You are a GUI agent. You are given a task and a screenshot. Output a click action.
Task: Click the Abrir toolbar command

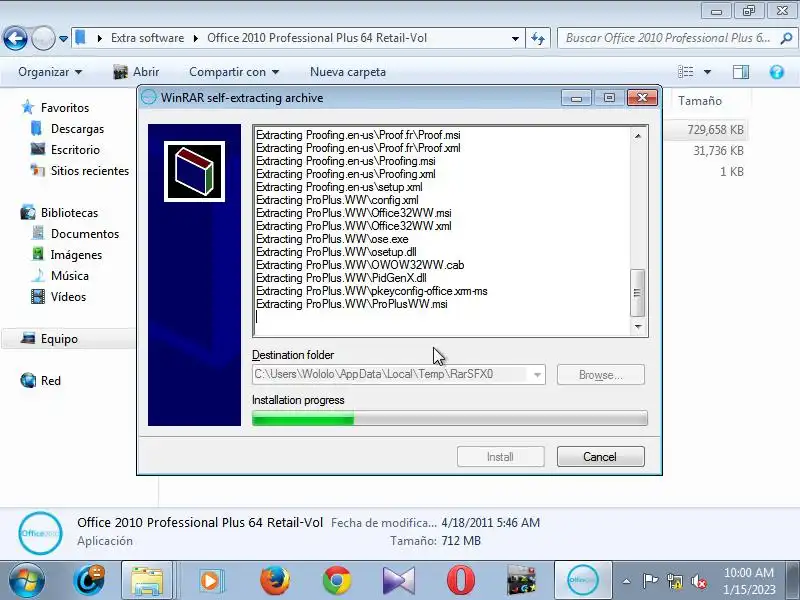[136, 72]
